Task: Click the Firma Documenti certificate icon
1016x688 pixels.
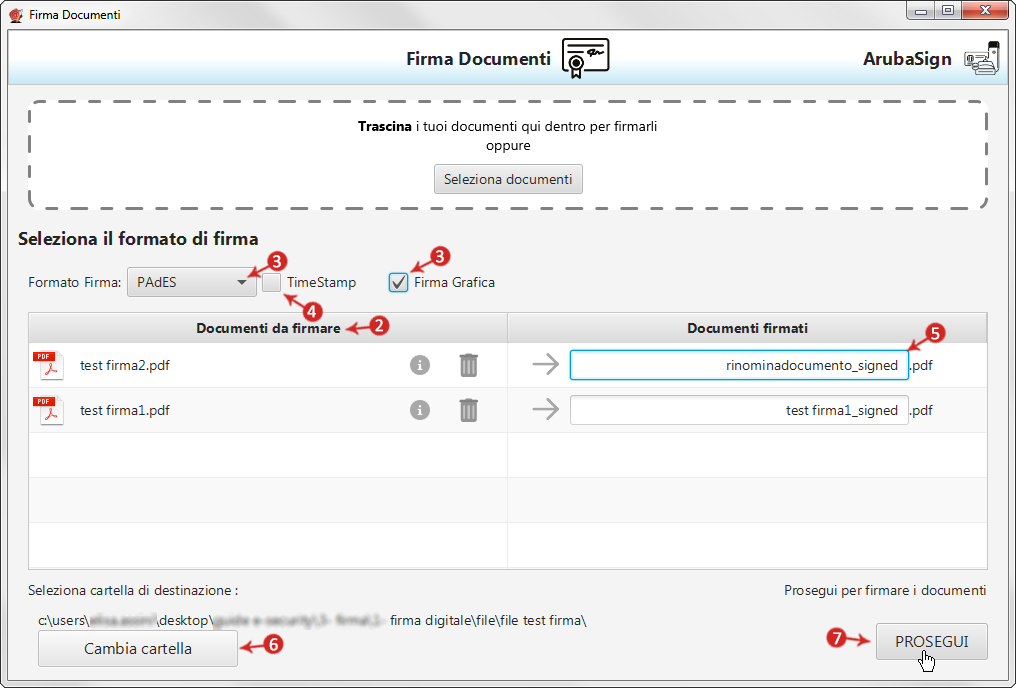Action: (585, 58)
